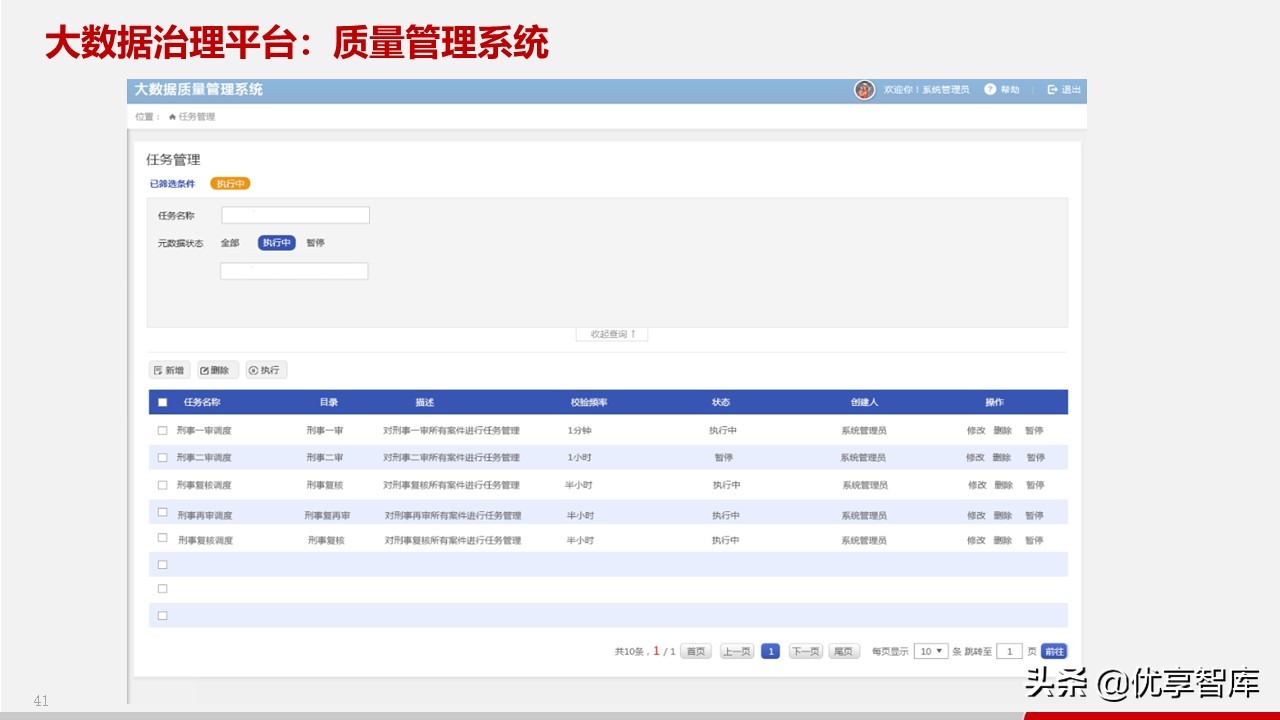Click the 1小时 frequency cell
The image size is (1280, 720).
[x=581, y=458]
